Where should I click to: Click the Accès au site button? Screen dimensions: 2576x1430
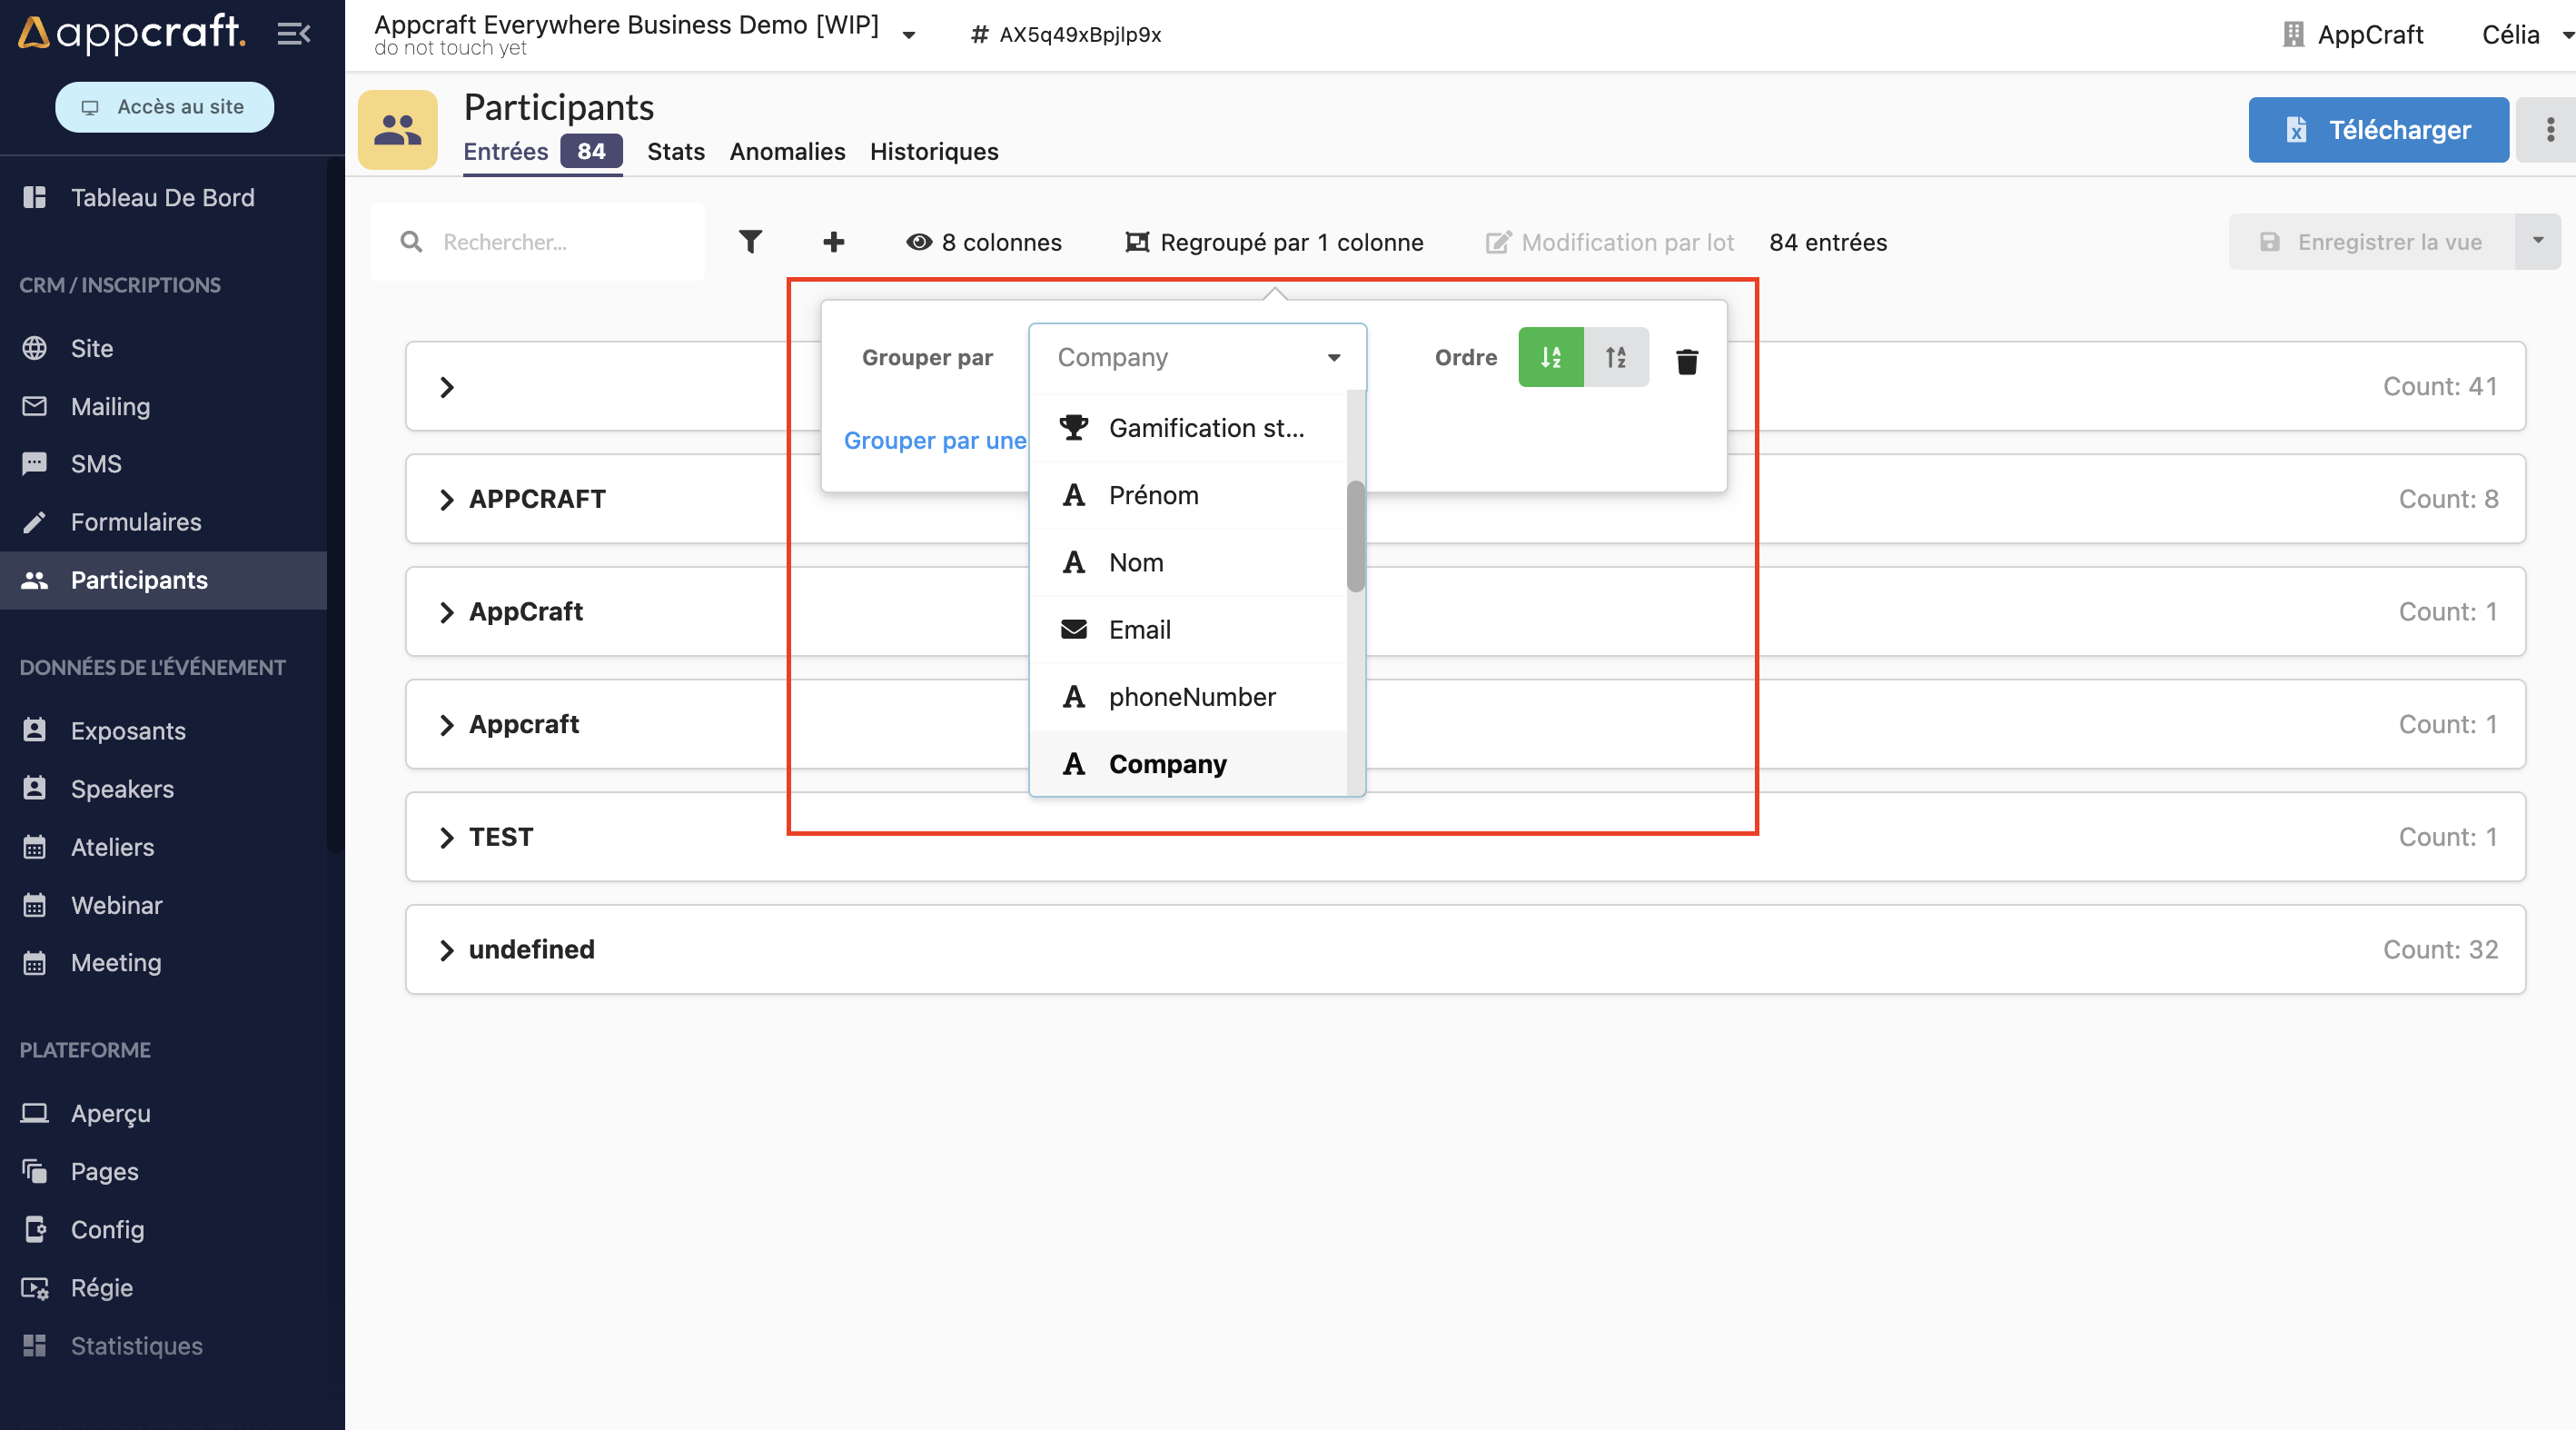tap(164, 106)
